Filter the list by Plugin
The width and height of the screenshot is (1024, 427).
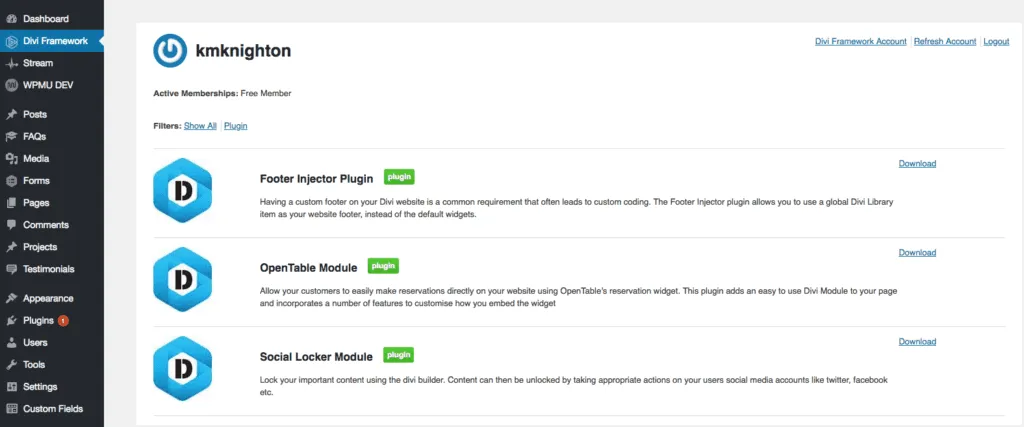236,126
